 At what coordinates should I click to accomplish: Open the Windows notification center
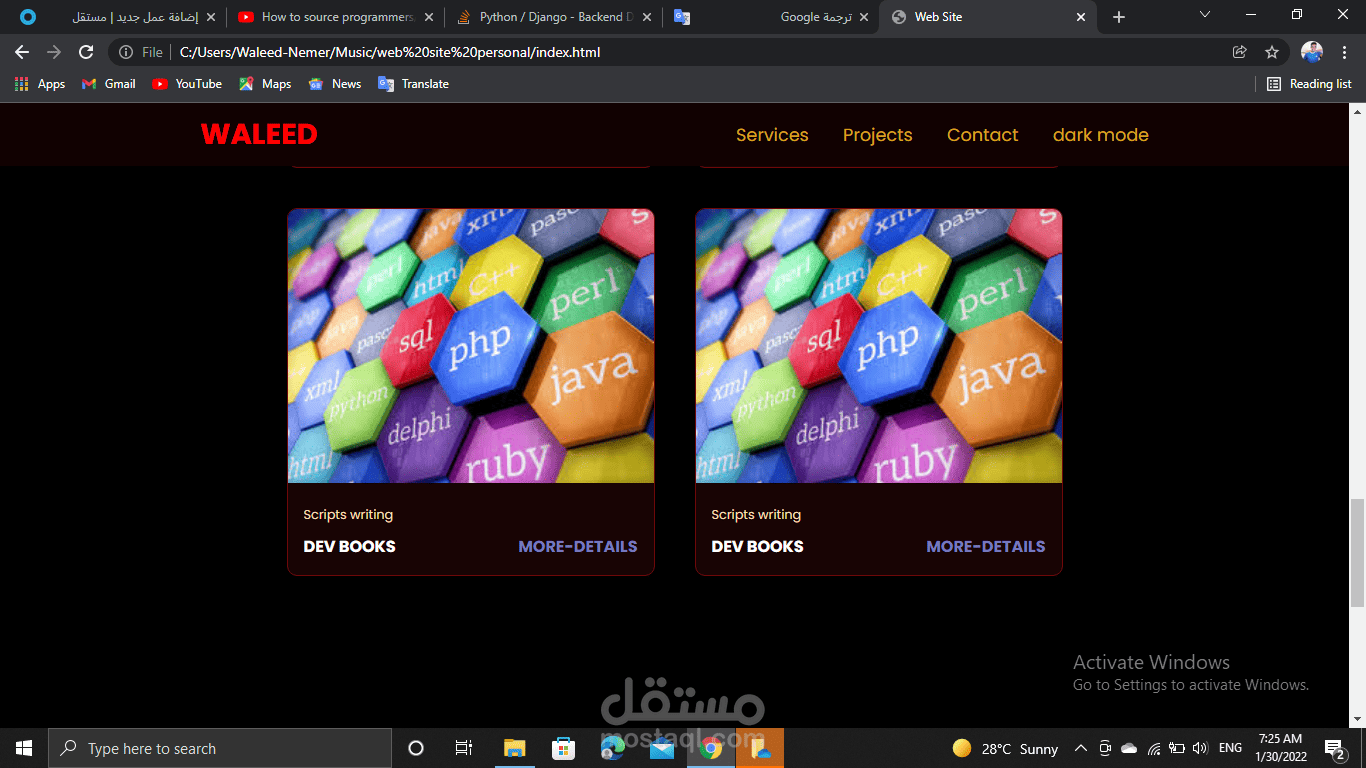pyautogui.click(x=1335, y=748)
